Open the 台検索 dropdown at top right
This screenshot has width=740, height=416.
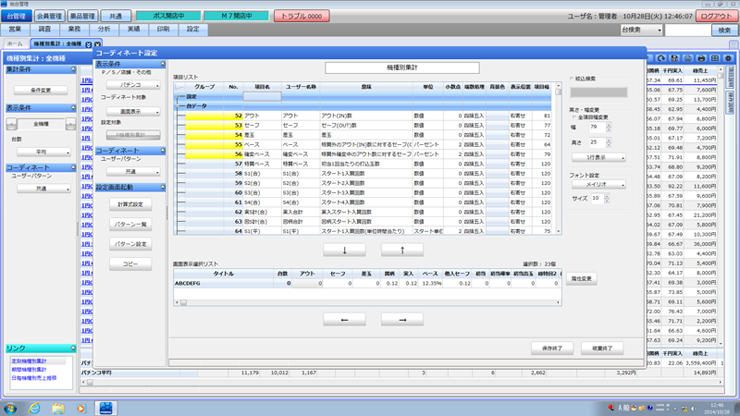click(x=641, y=30)
